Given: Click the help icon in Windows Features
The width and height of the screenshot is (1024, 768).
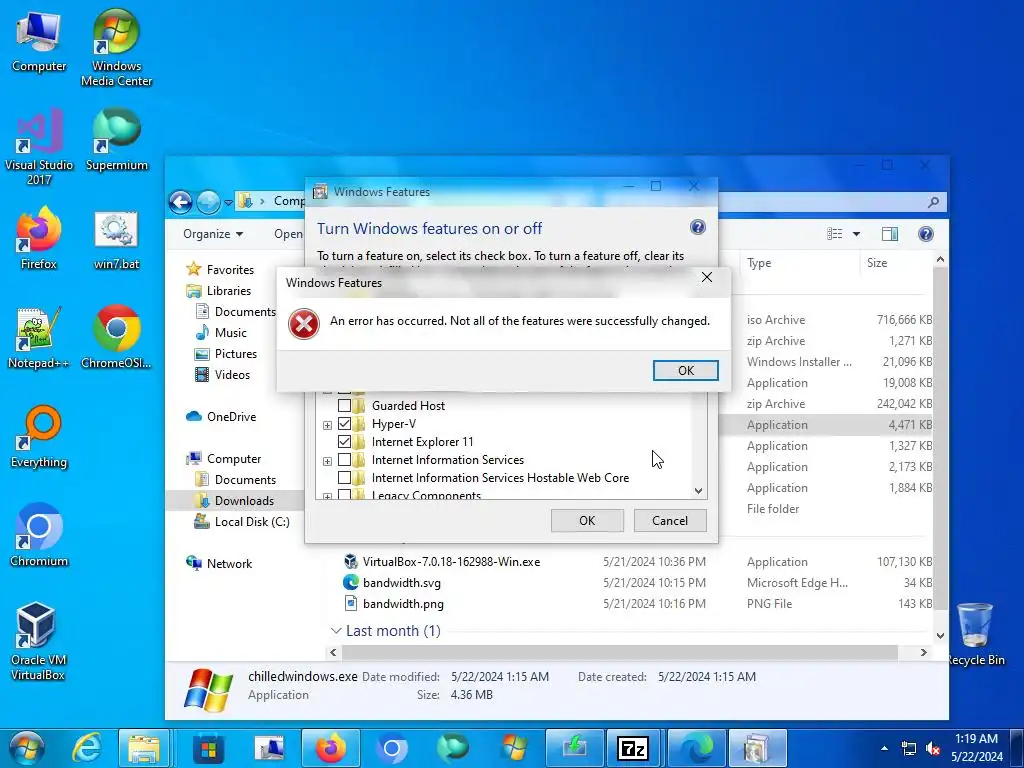Looking at the screenshot, I should (697, 227).
